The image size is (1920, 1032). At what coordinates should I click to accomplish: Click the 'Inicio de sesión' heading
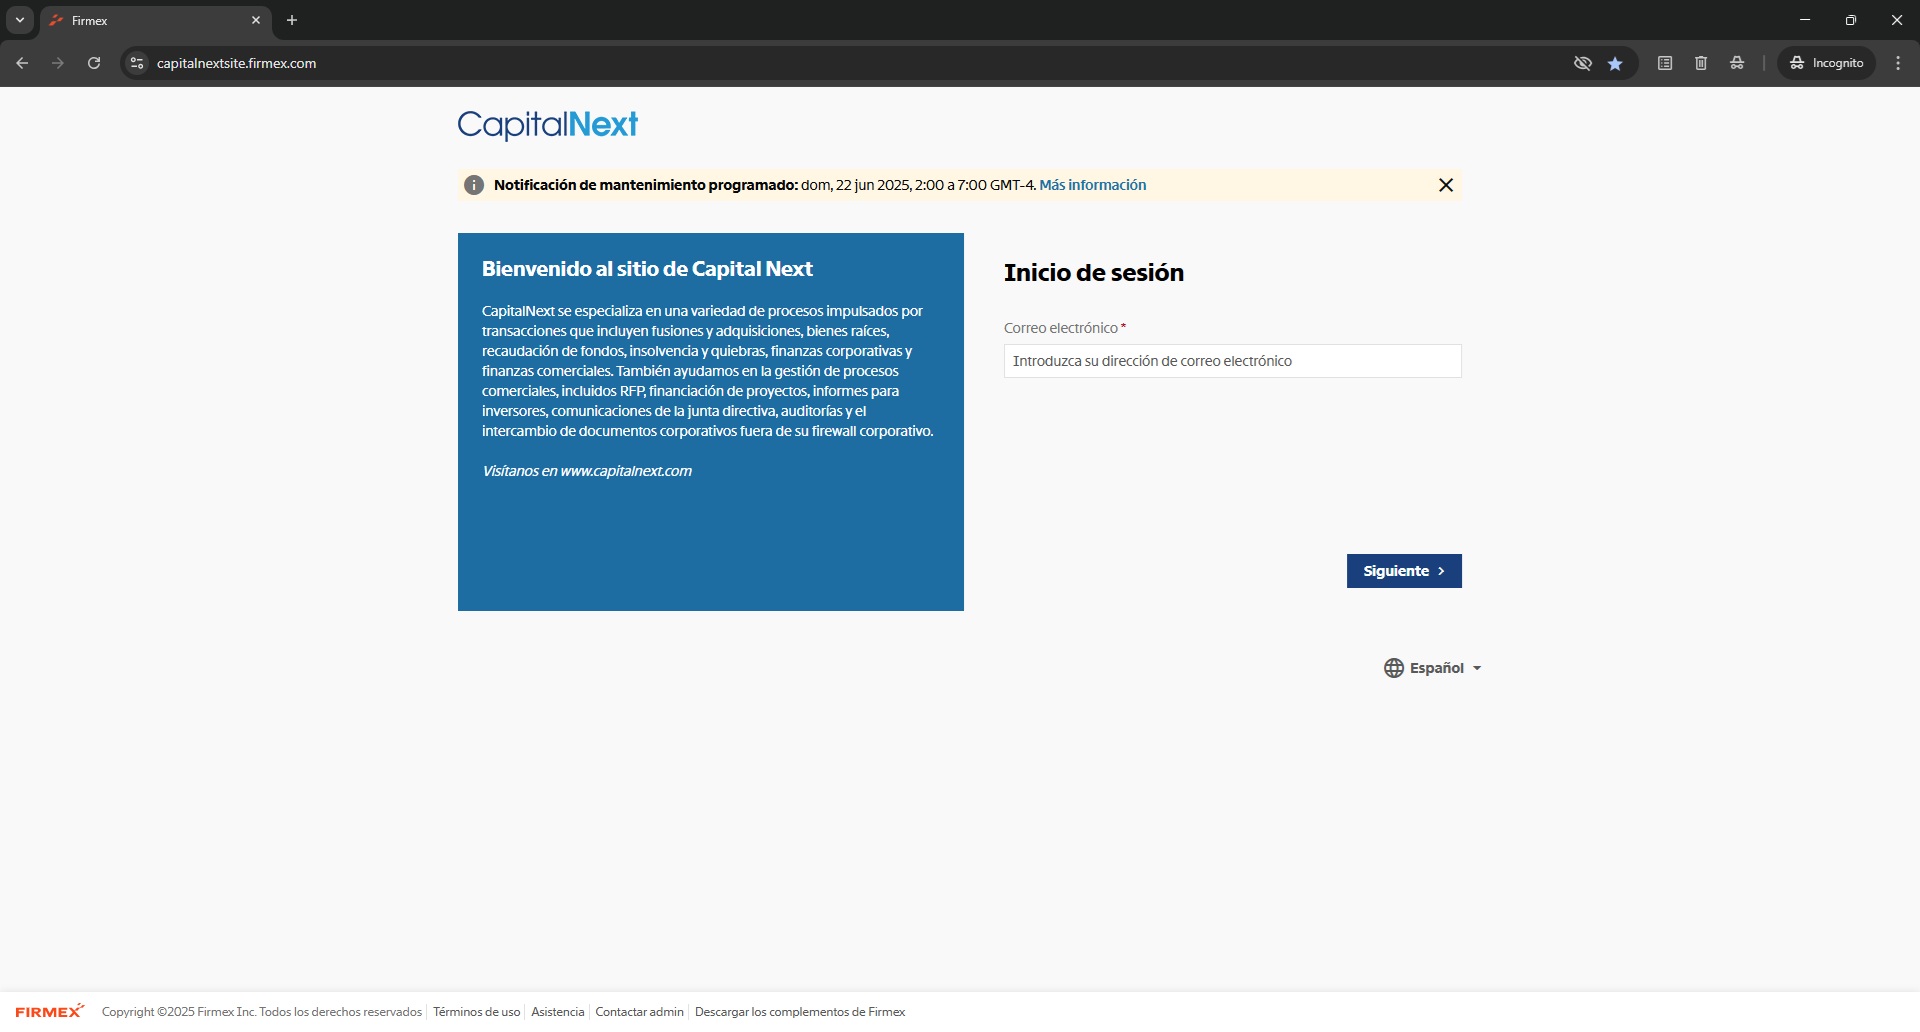point(1094,273)
